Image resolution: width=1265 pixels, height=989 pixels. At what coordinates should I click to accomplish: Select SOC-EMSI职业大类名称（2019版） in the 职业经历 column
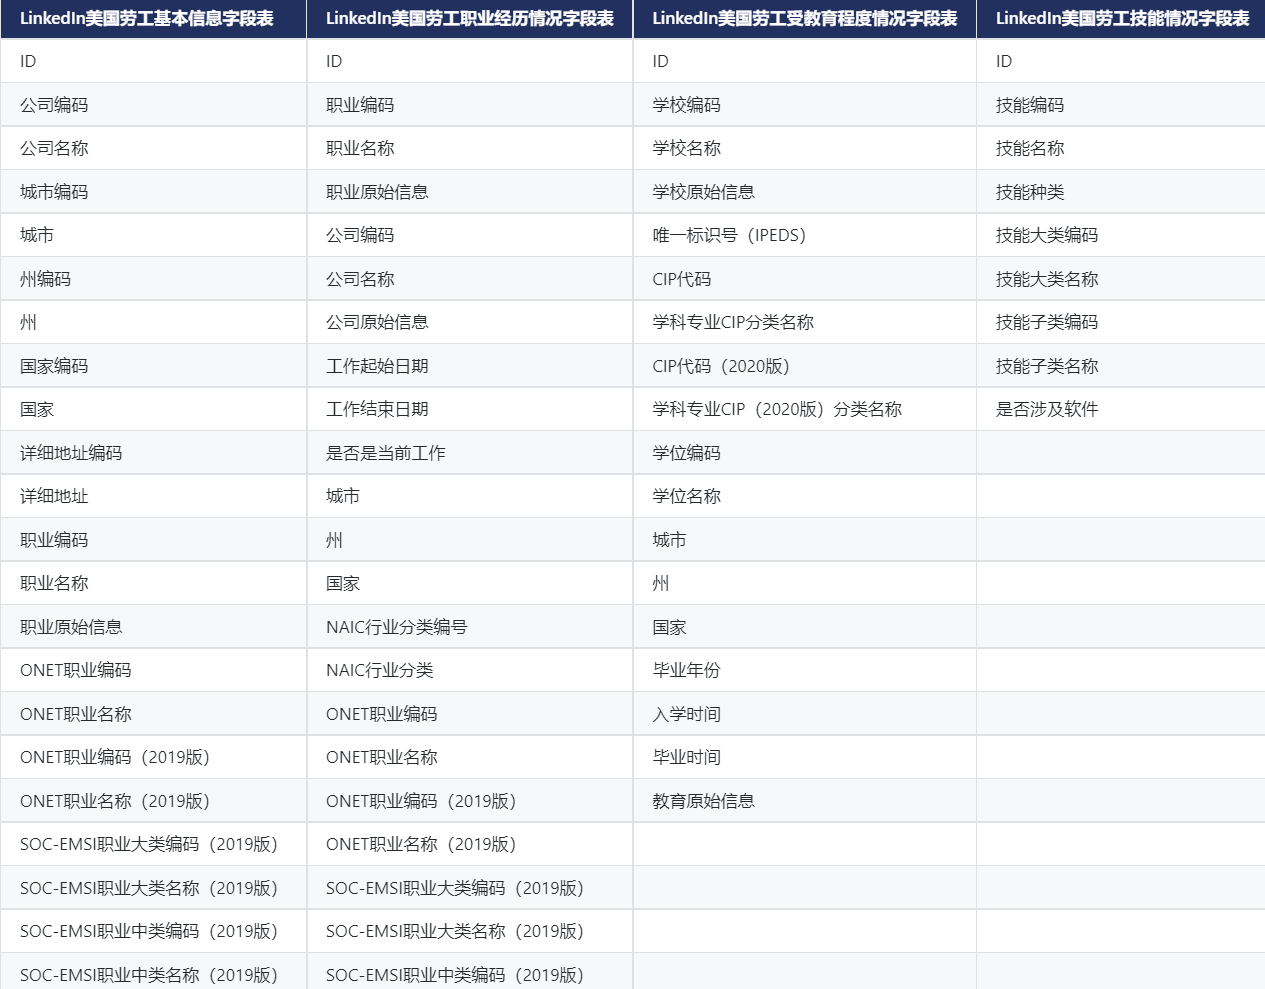point(470,931)
